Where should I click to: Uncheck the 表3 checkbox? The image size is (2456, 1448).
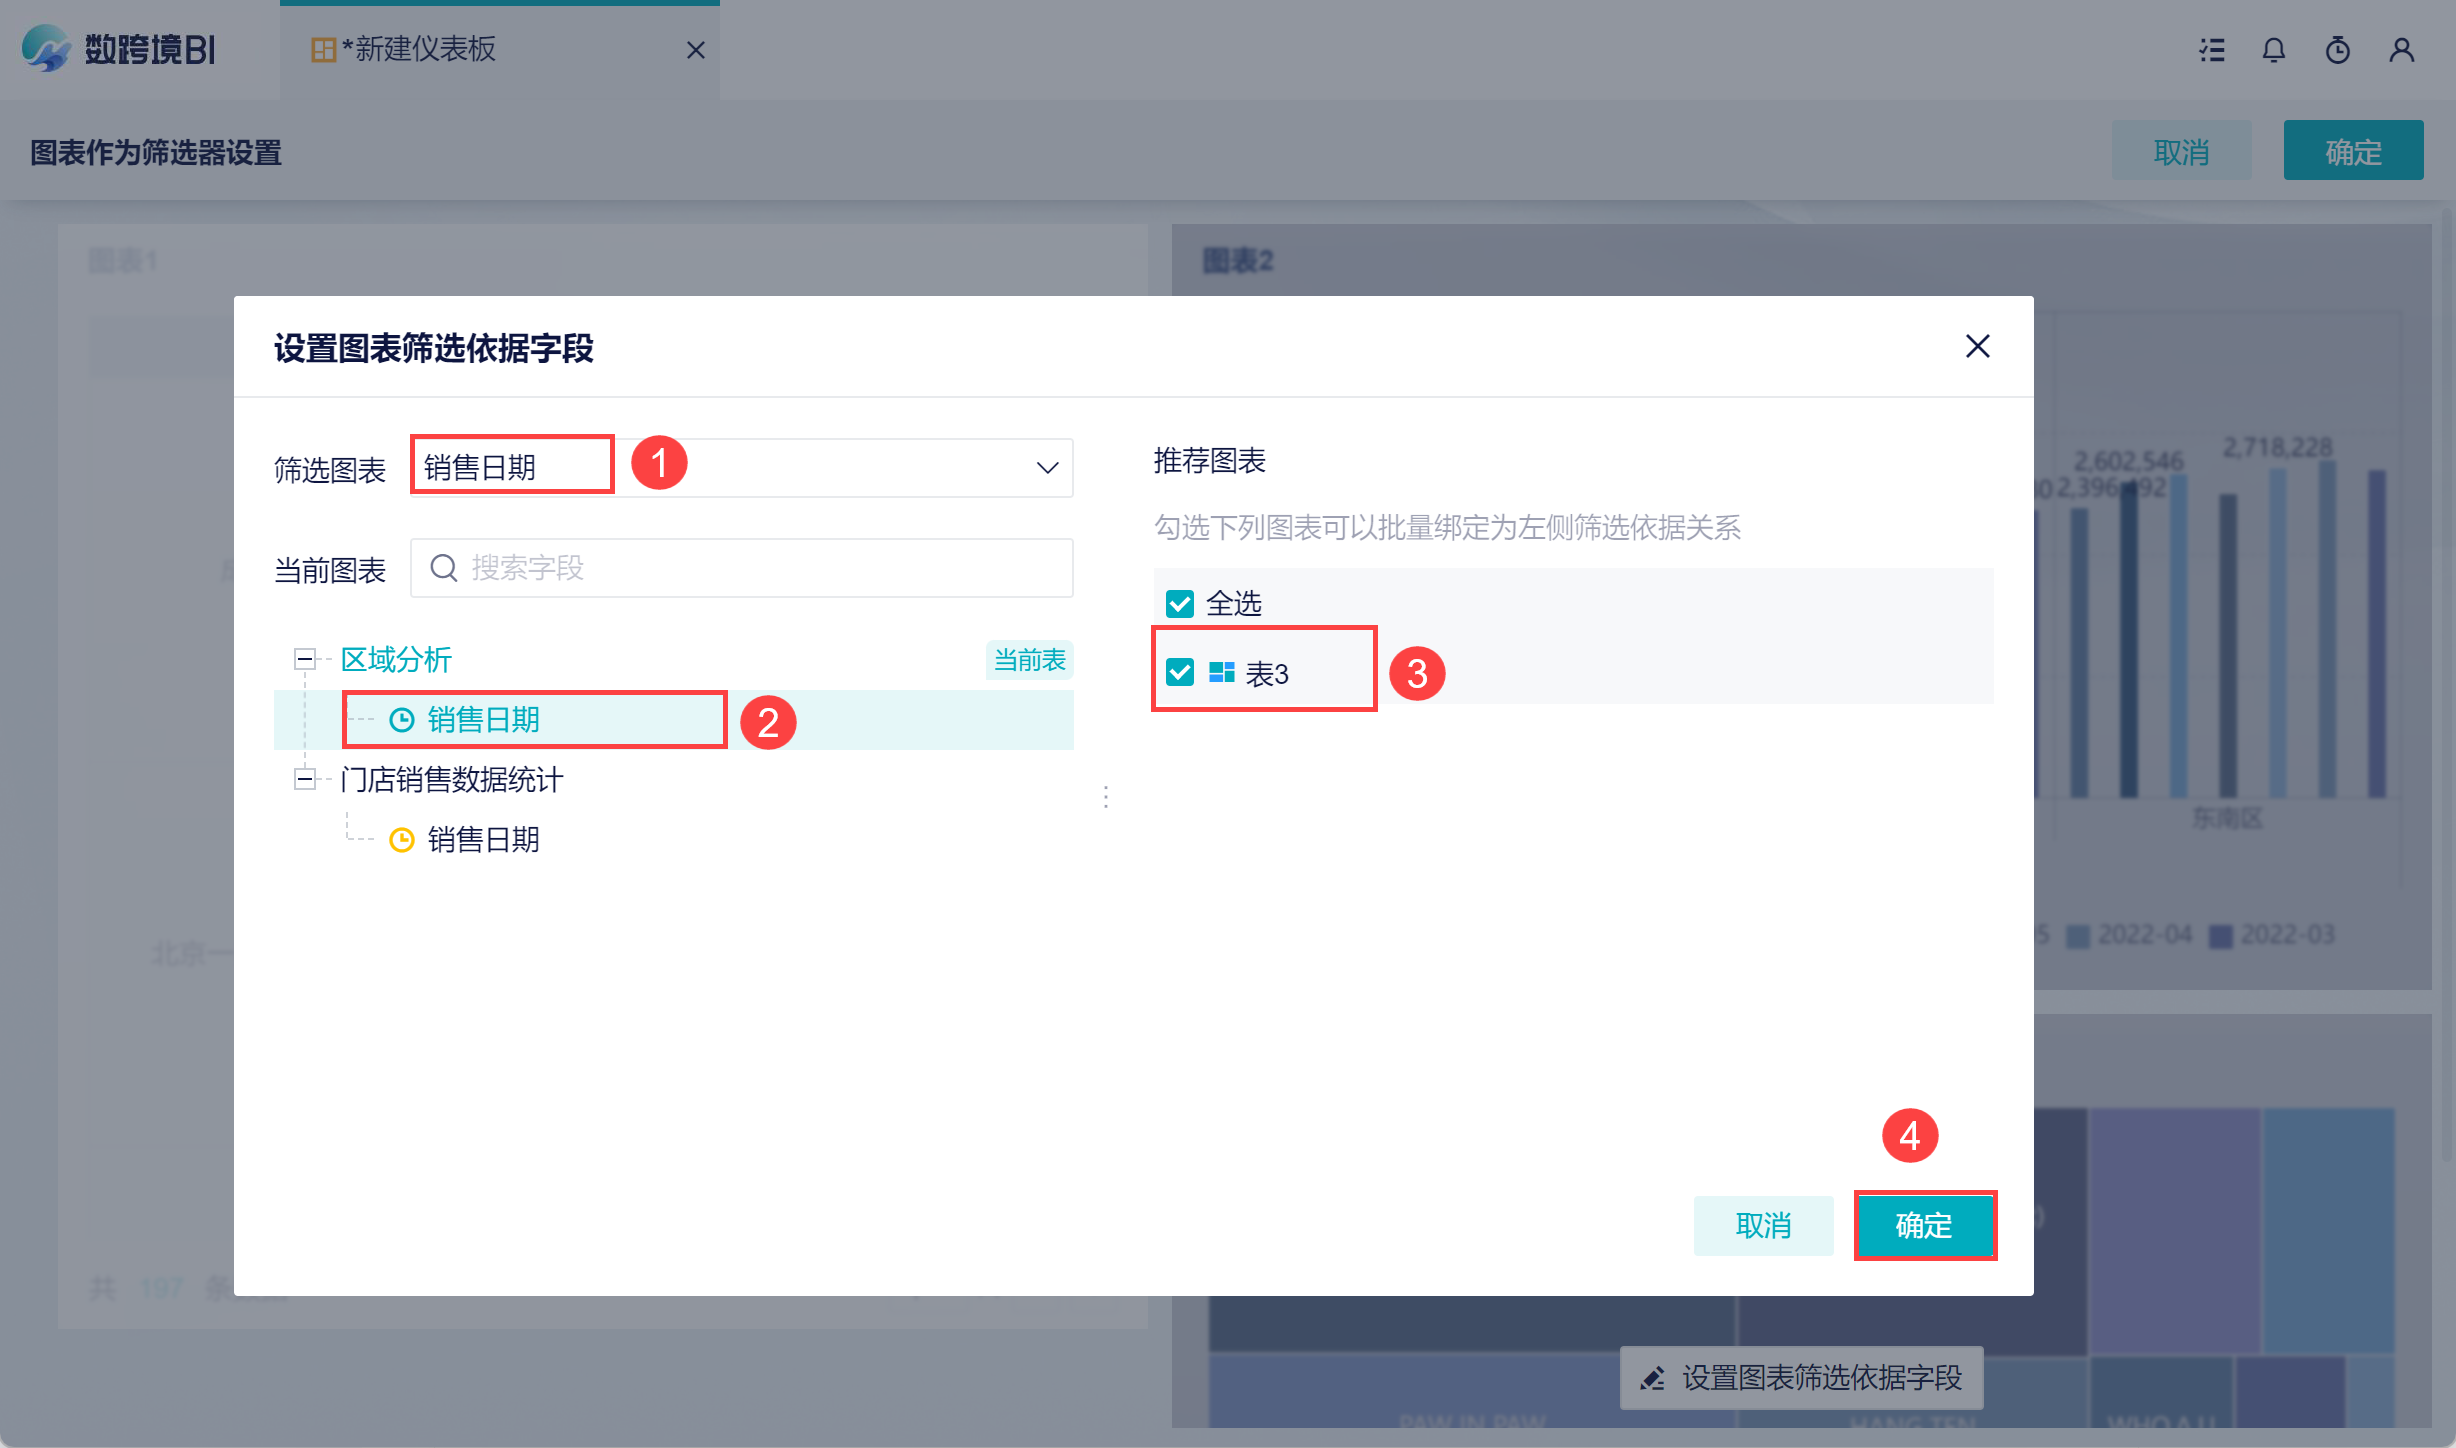tap(1180, 673)
